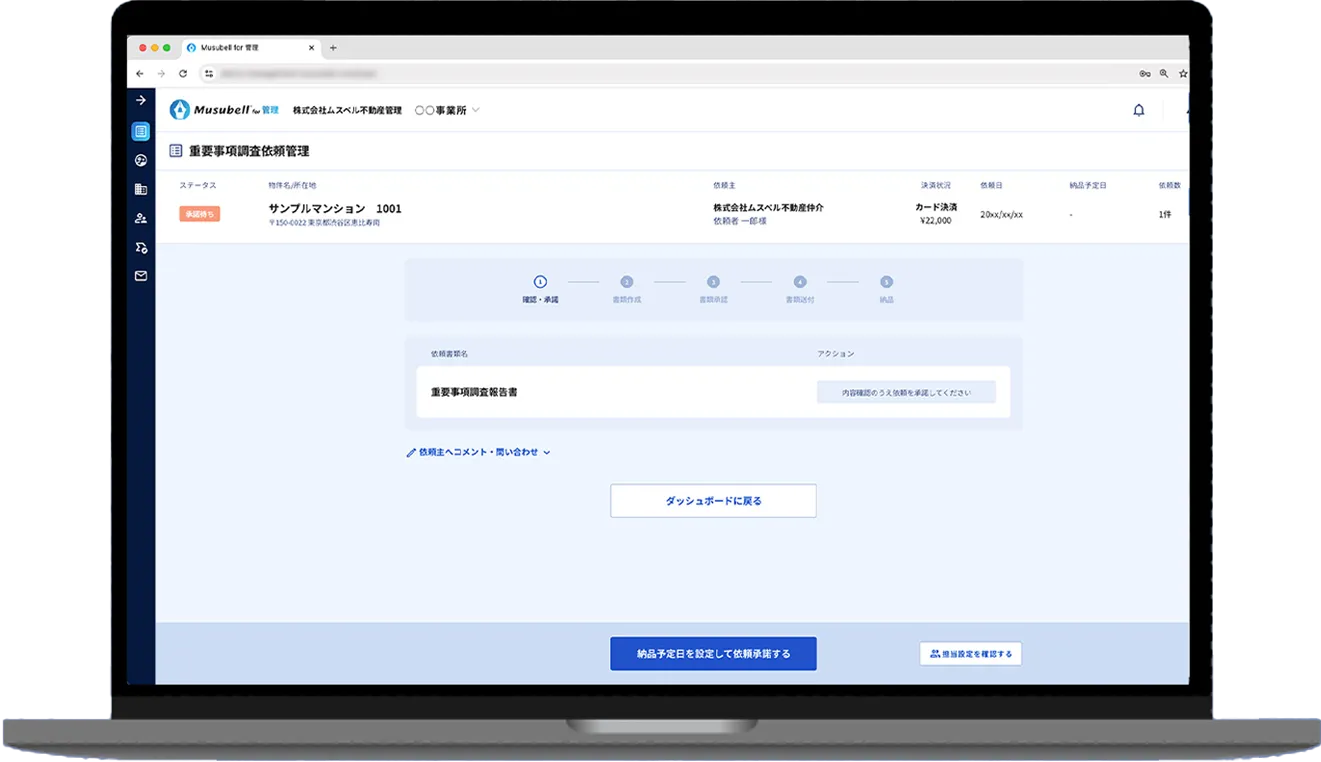Click the 担当設定を確認する button

[971, 653]
